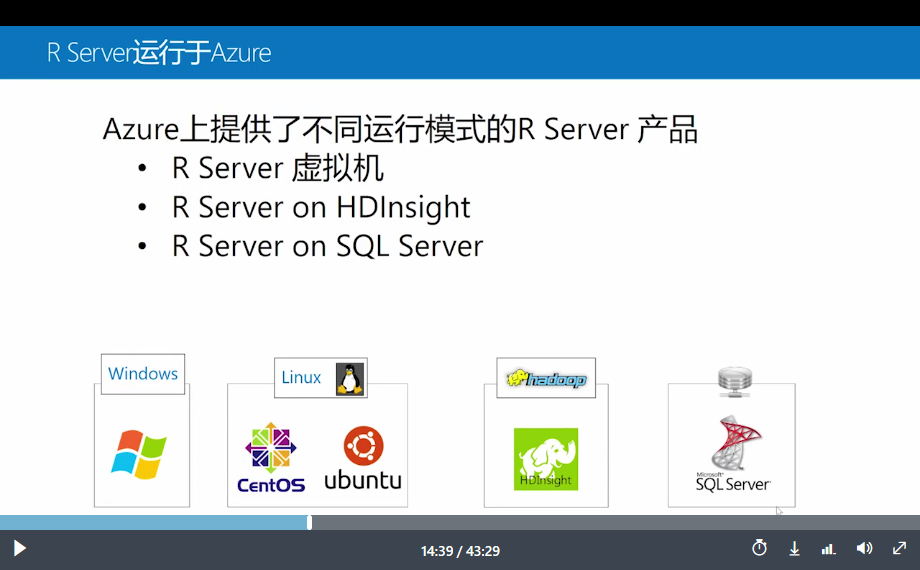Click the Windows logo in the slide
This screenshot has height=570, width=920.
point(139,454)
